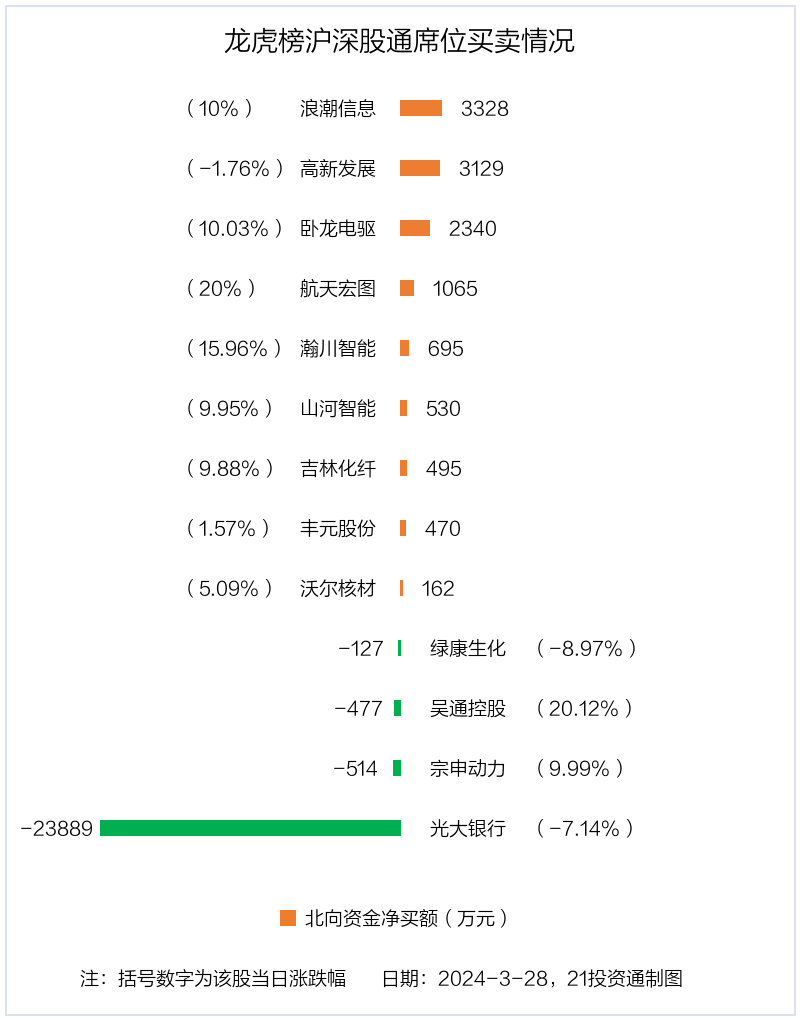Image resolution: width=800 pixels, height=1020 pixels.
Task: Select the 航天宏图 stock label
Action: 338,288
